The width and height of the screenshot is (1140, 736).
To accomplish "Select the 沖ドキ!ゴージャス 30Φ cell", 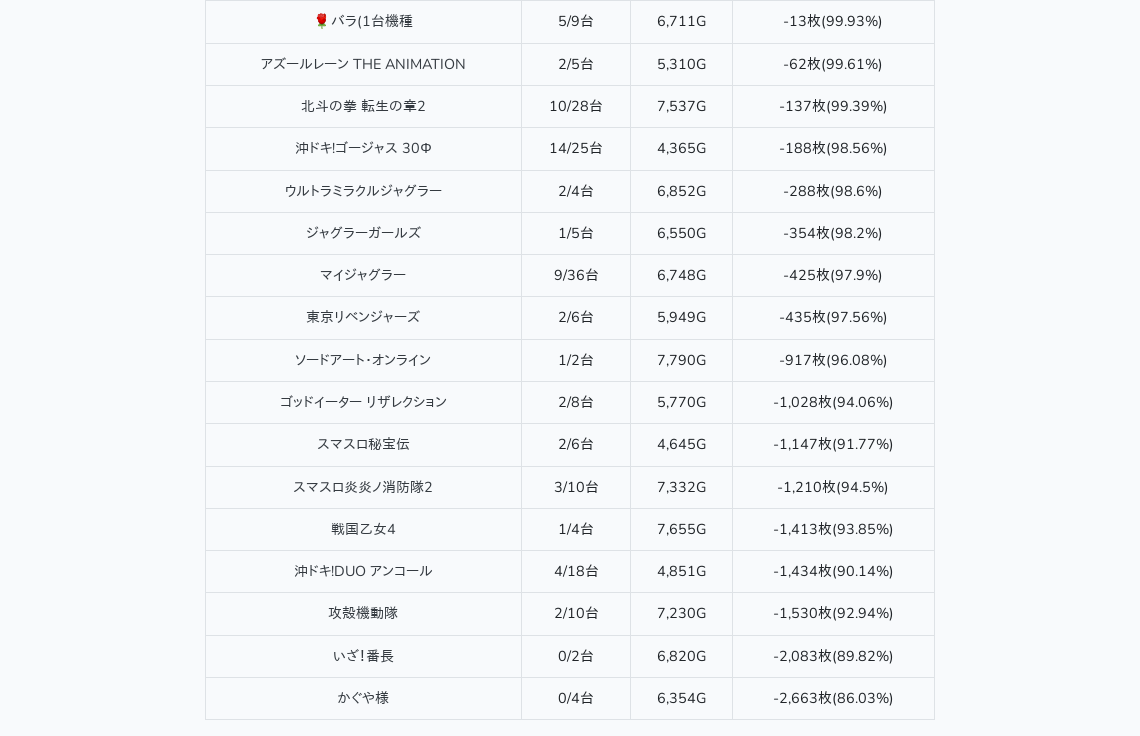I will coord(363,148).
